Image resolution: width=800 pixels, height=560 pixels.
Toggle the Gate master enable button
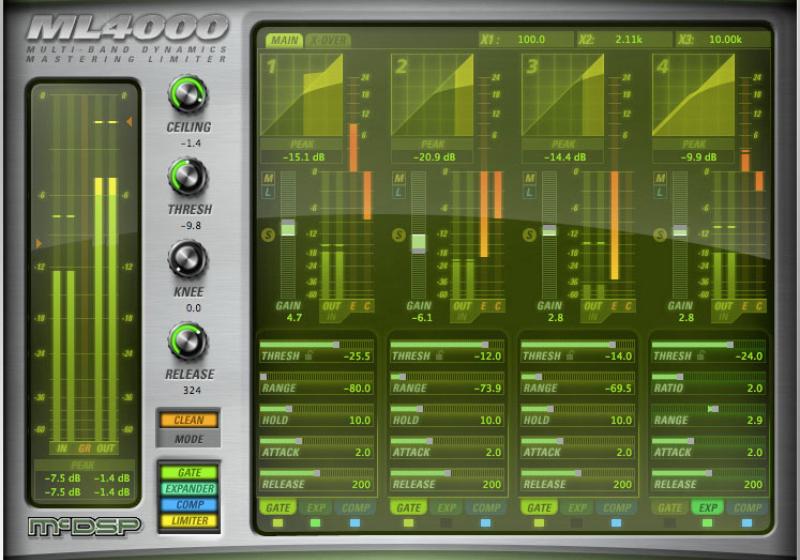[189, 472]
